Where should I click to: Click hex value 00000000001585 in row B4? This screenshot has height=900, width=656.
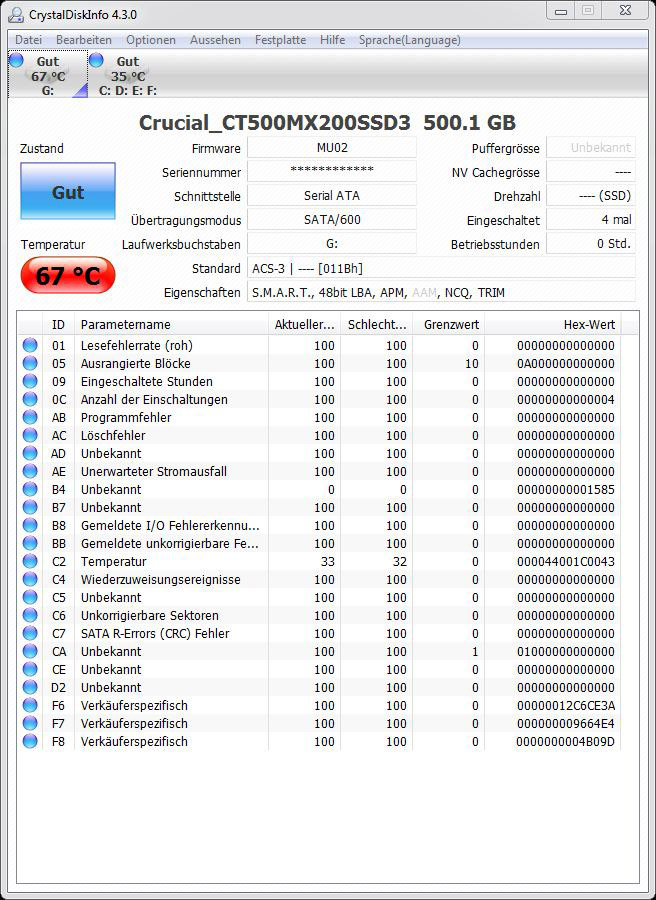tap(565, 489)
